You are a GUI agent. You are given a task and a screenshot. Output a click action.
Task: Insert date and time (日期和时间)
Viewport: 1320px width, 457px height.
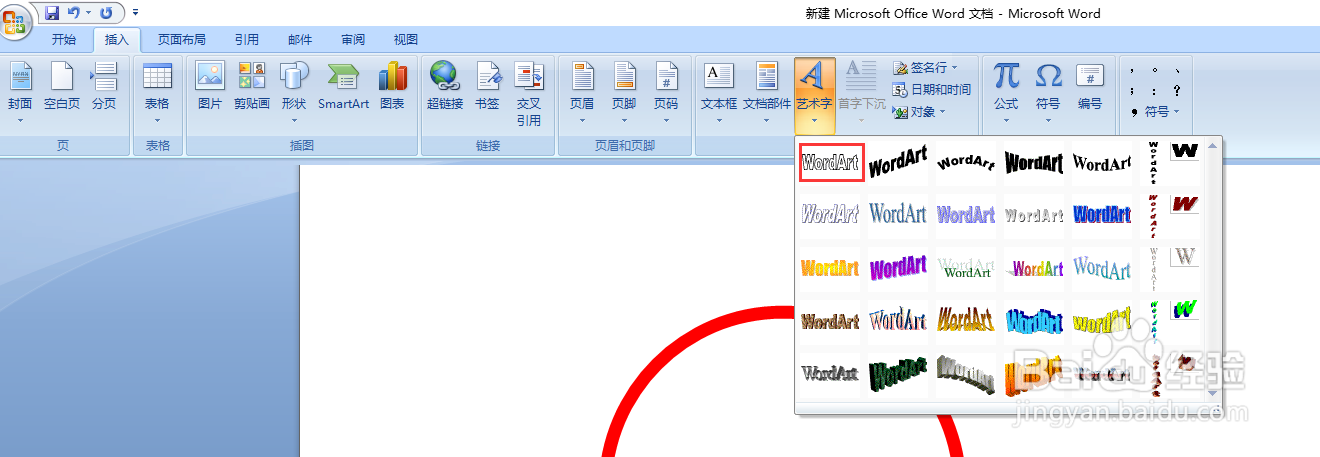[931, 90]
